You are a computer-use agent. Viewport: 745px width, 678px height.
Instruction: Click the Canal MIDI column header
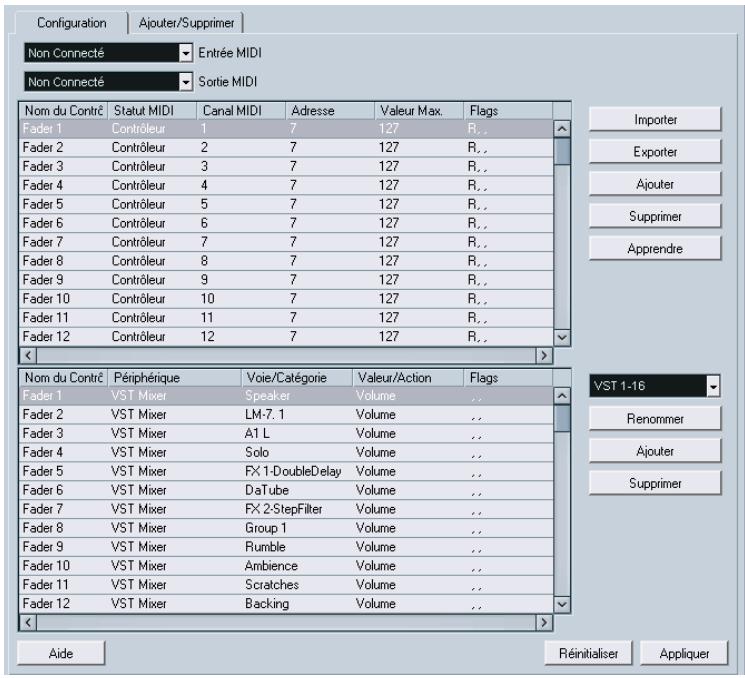click(x=241, y=111)
